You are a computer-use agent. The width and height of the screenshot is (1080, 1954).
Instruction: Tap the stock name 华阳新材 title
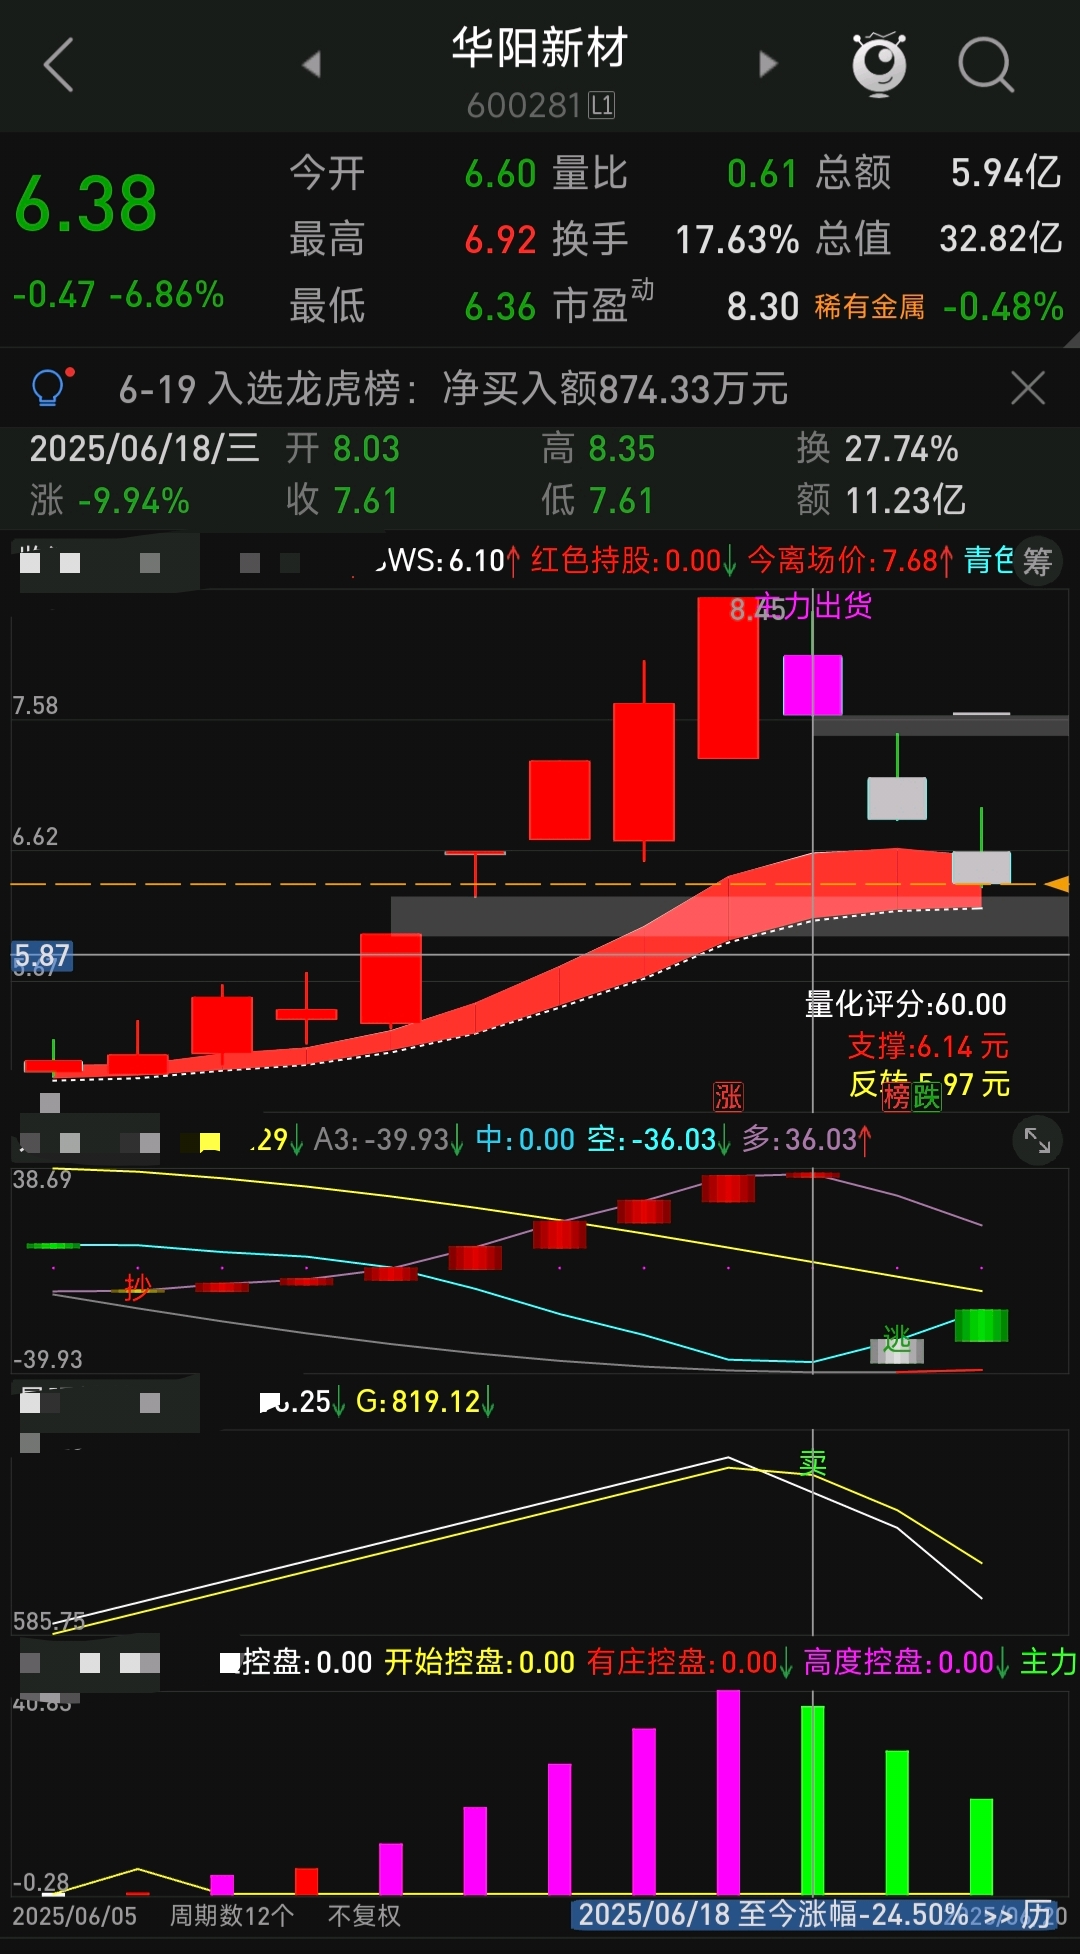coord(540,48)
